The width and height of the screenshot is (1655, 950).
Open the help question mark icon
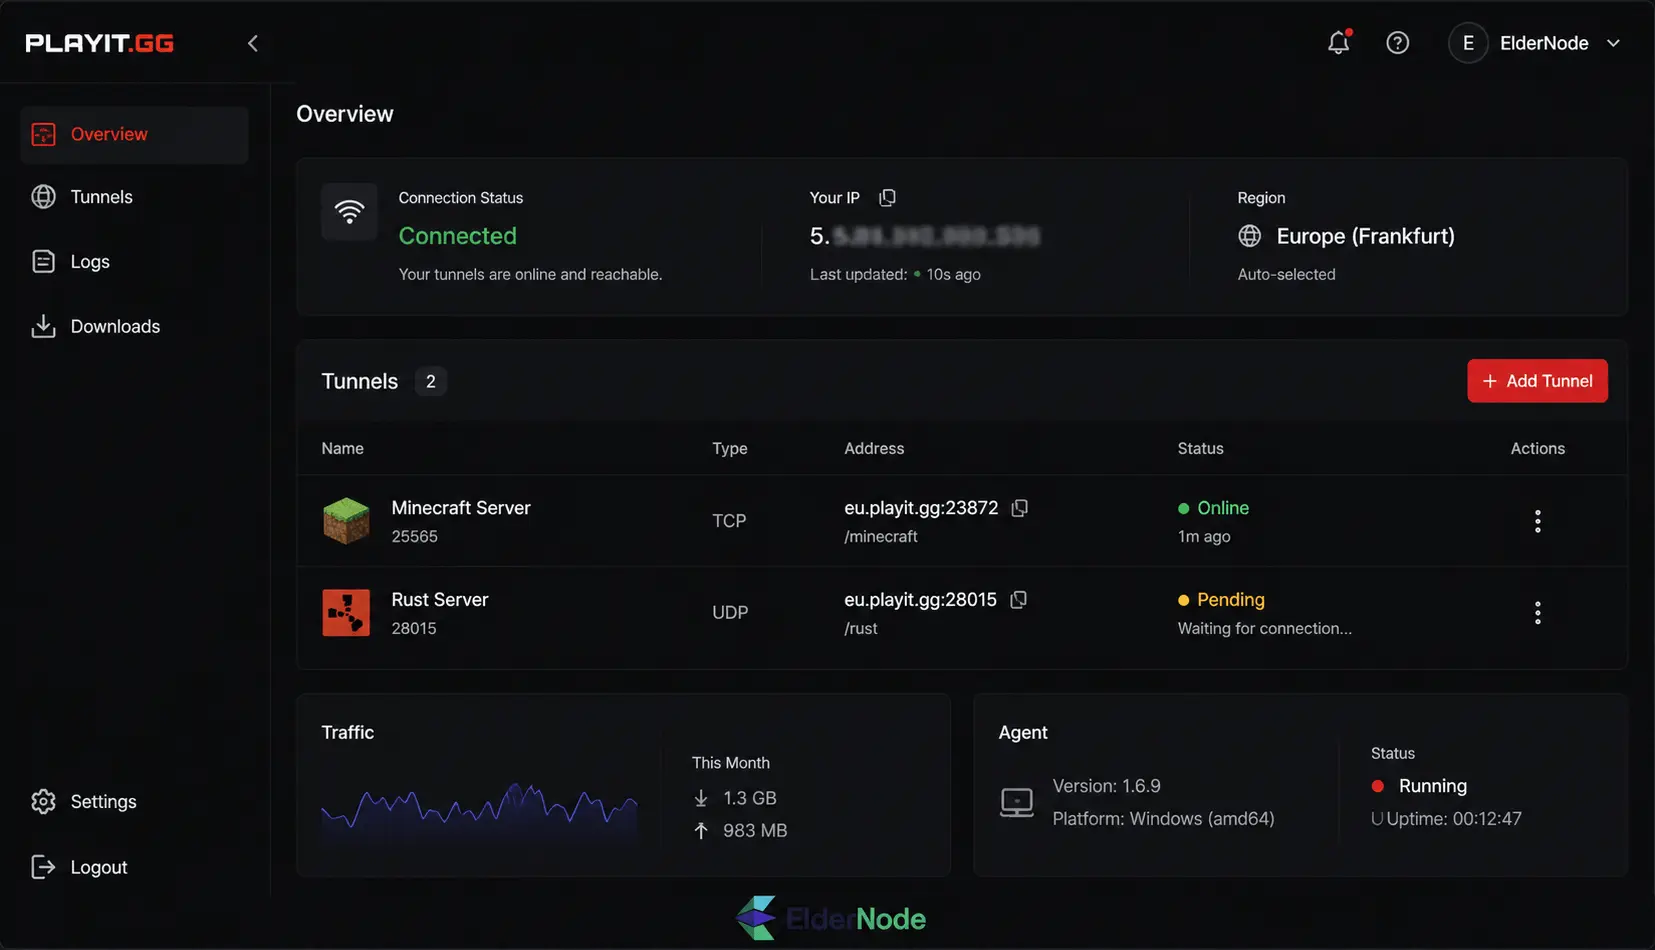[x=1397, y=43]
